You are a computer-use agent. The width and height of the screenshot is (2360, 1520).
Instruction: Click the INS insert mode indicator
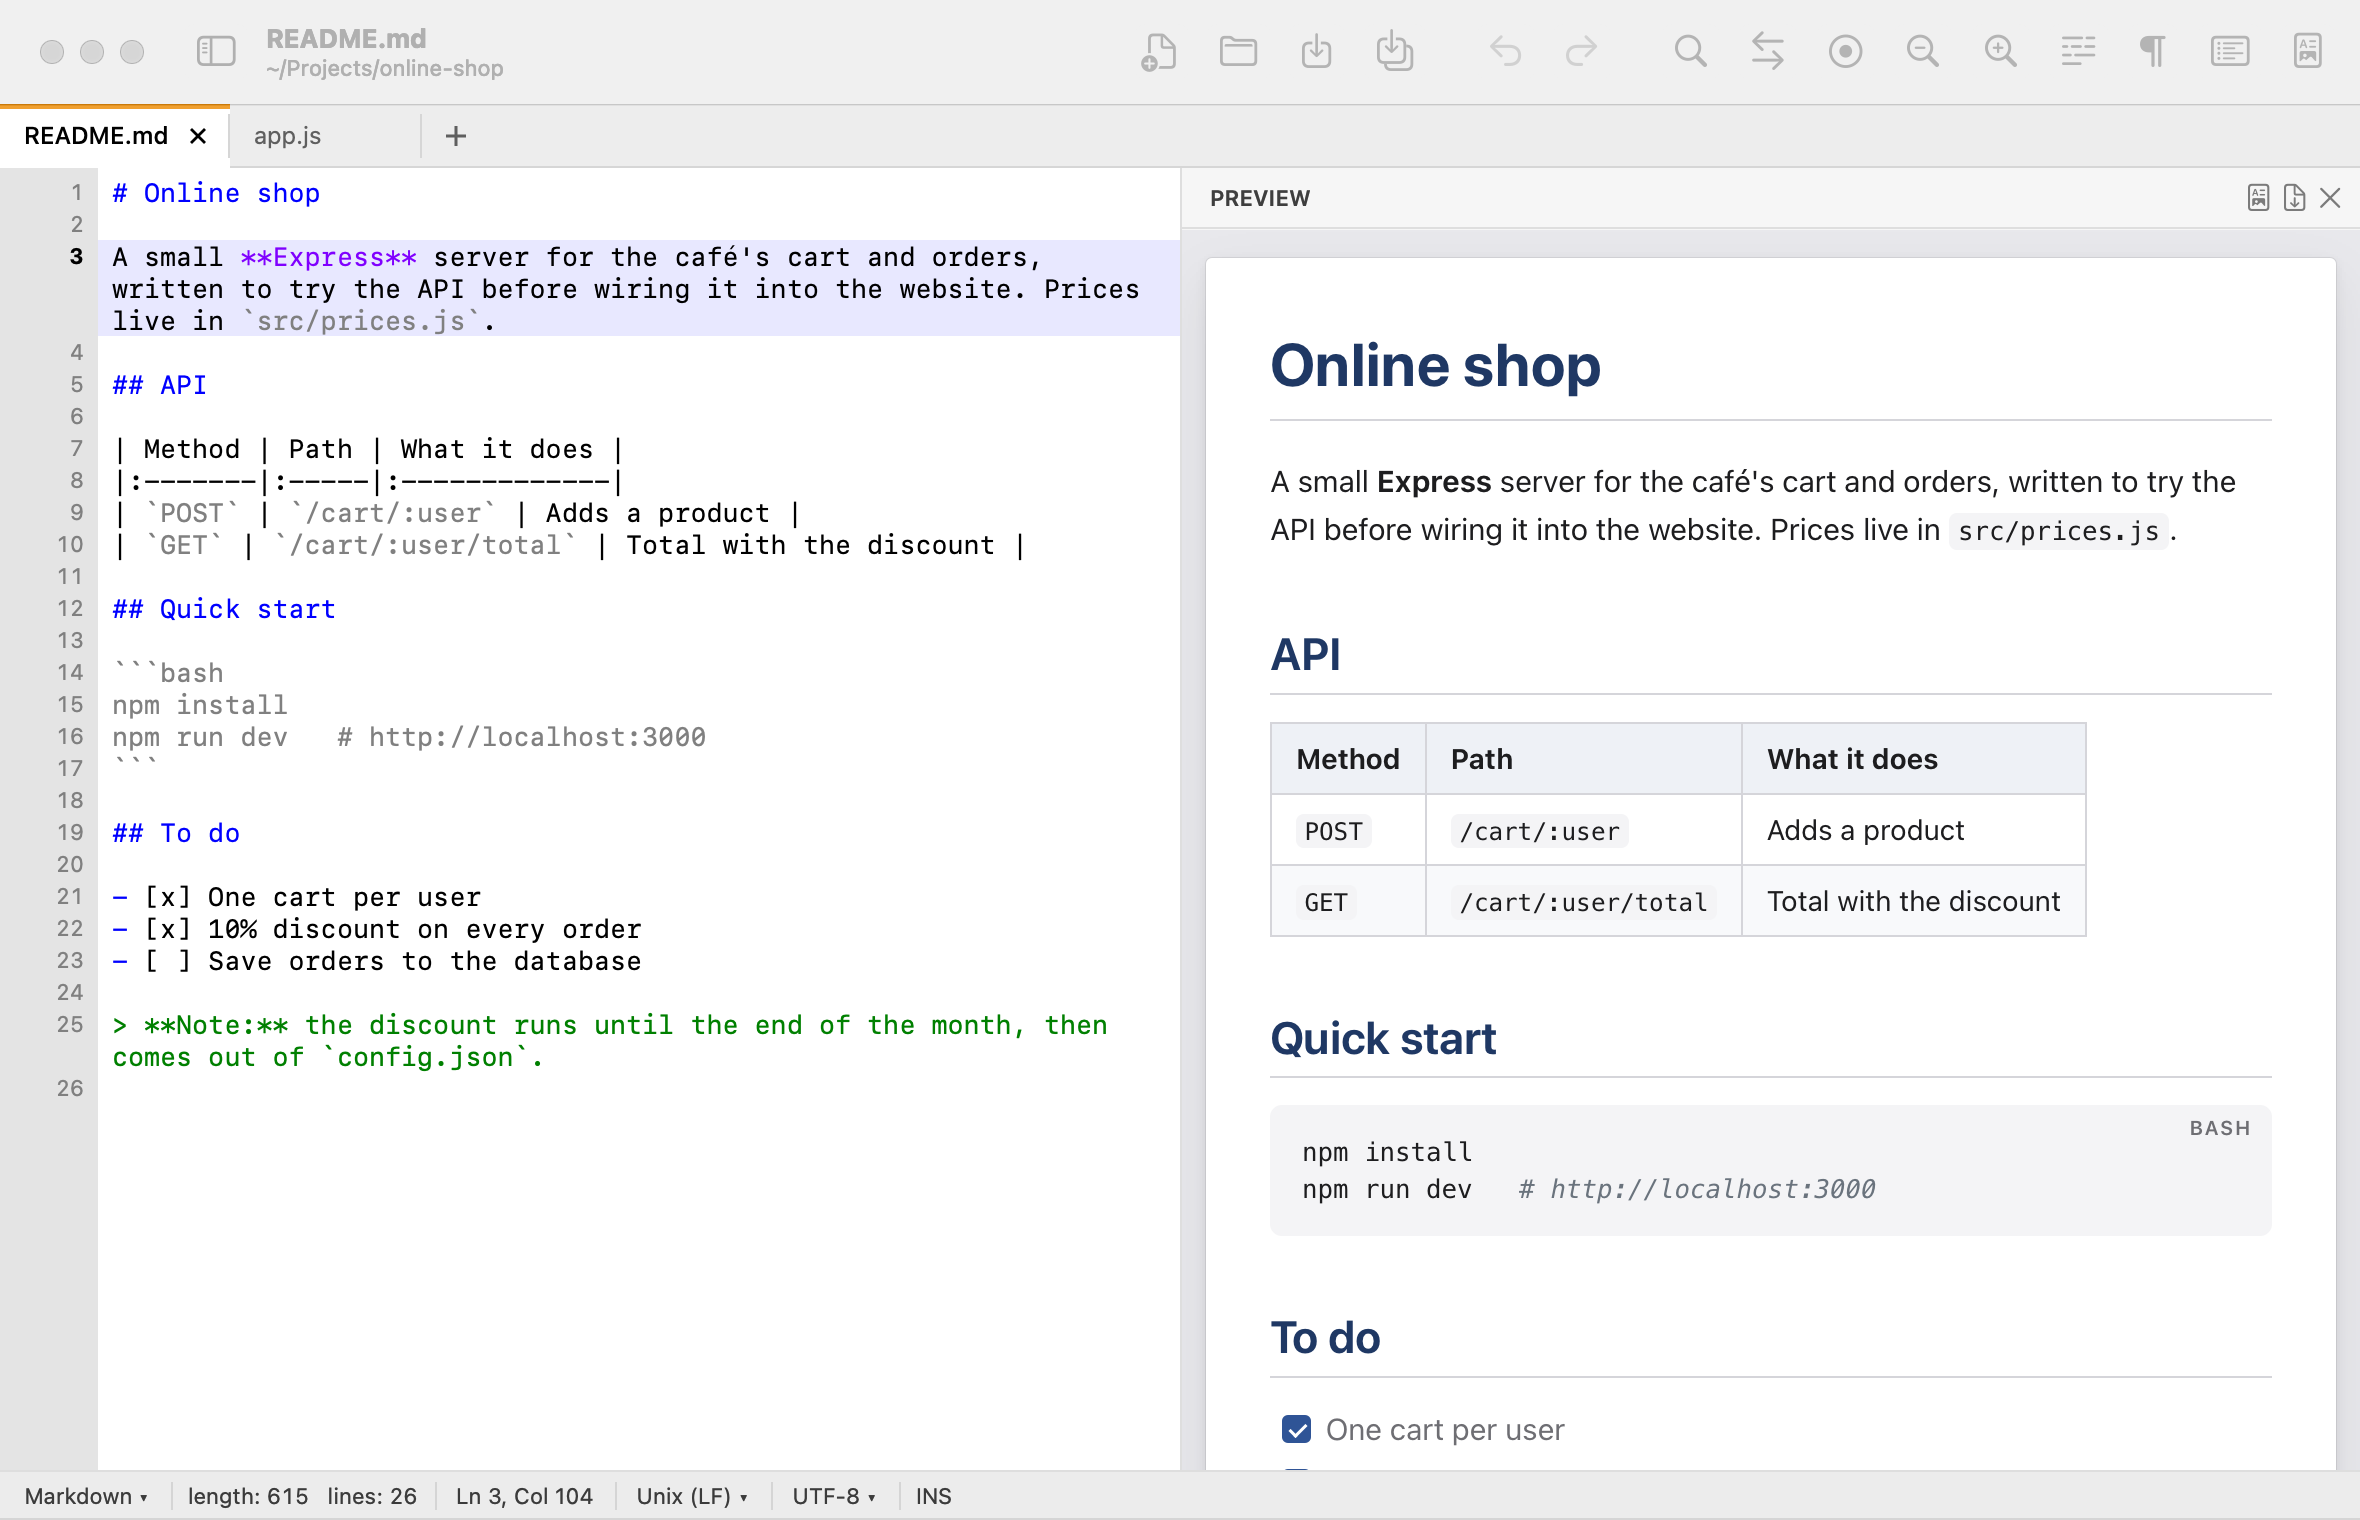pos(934,1496)
